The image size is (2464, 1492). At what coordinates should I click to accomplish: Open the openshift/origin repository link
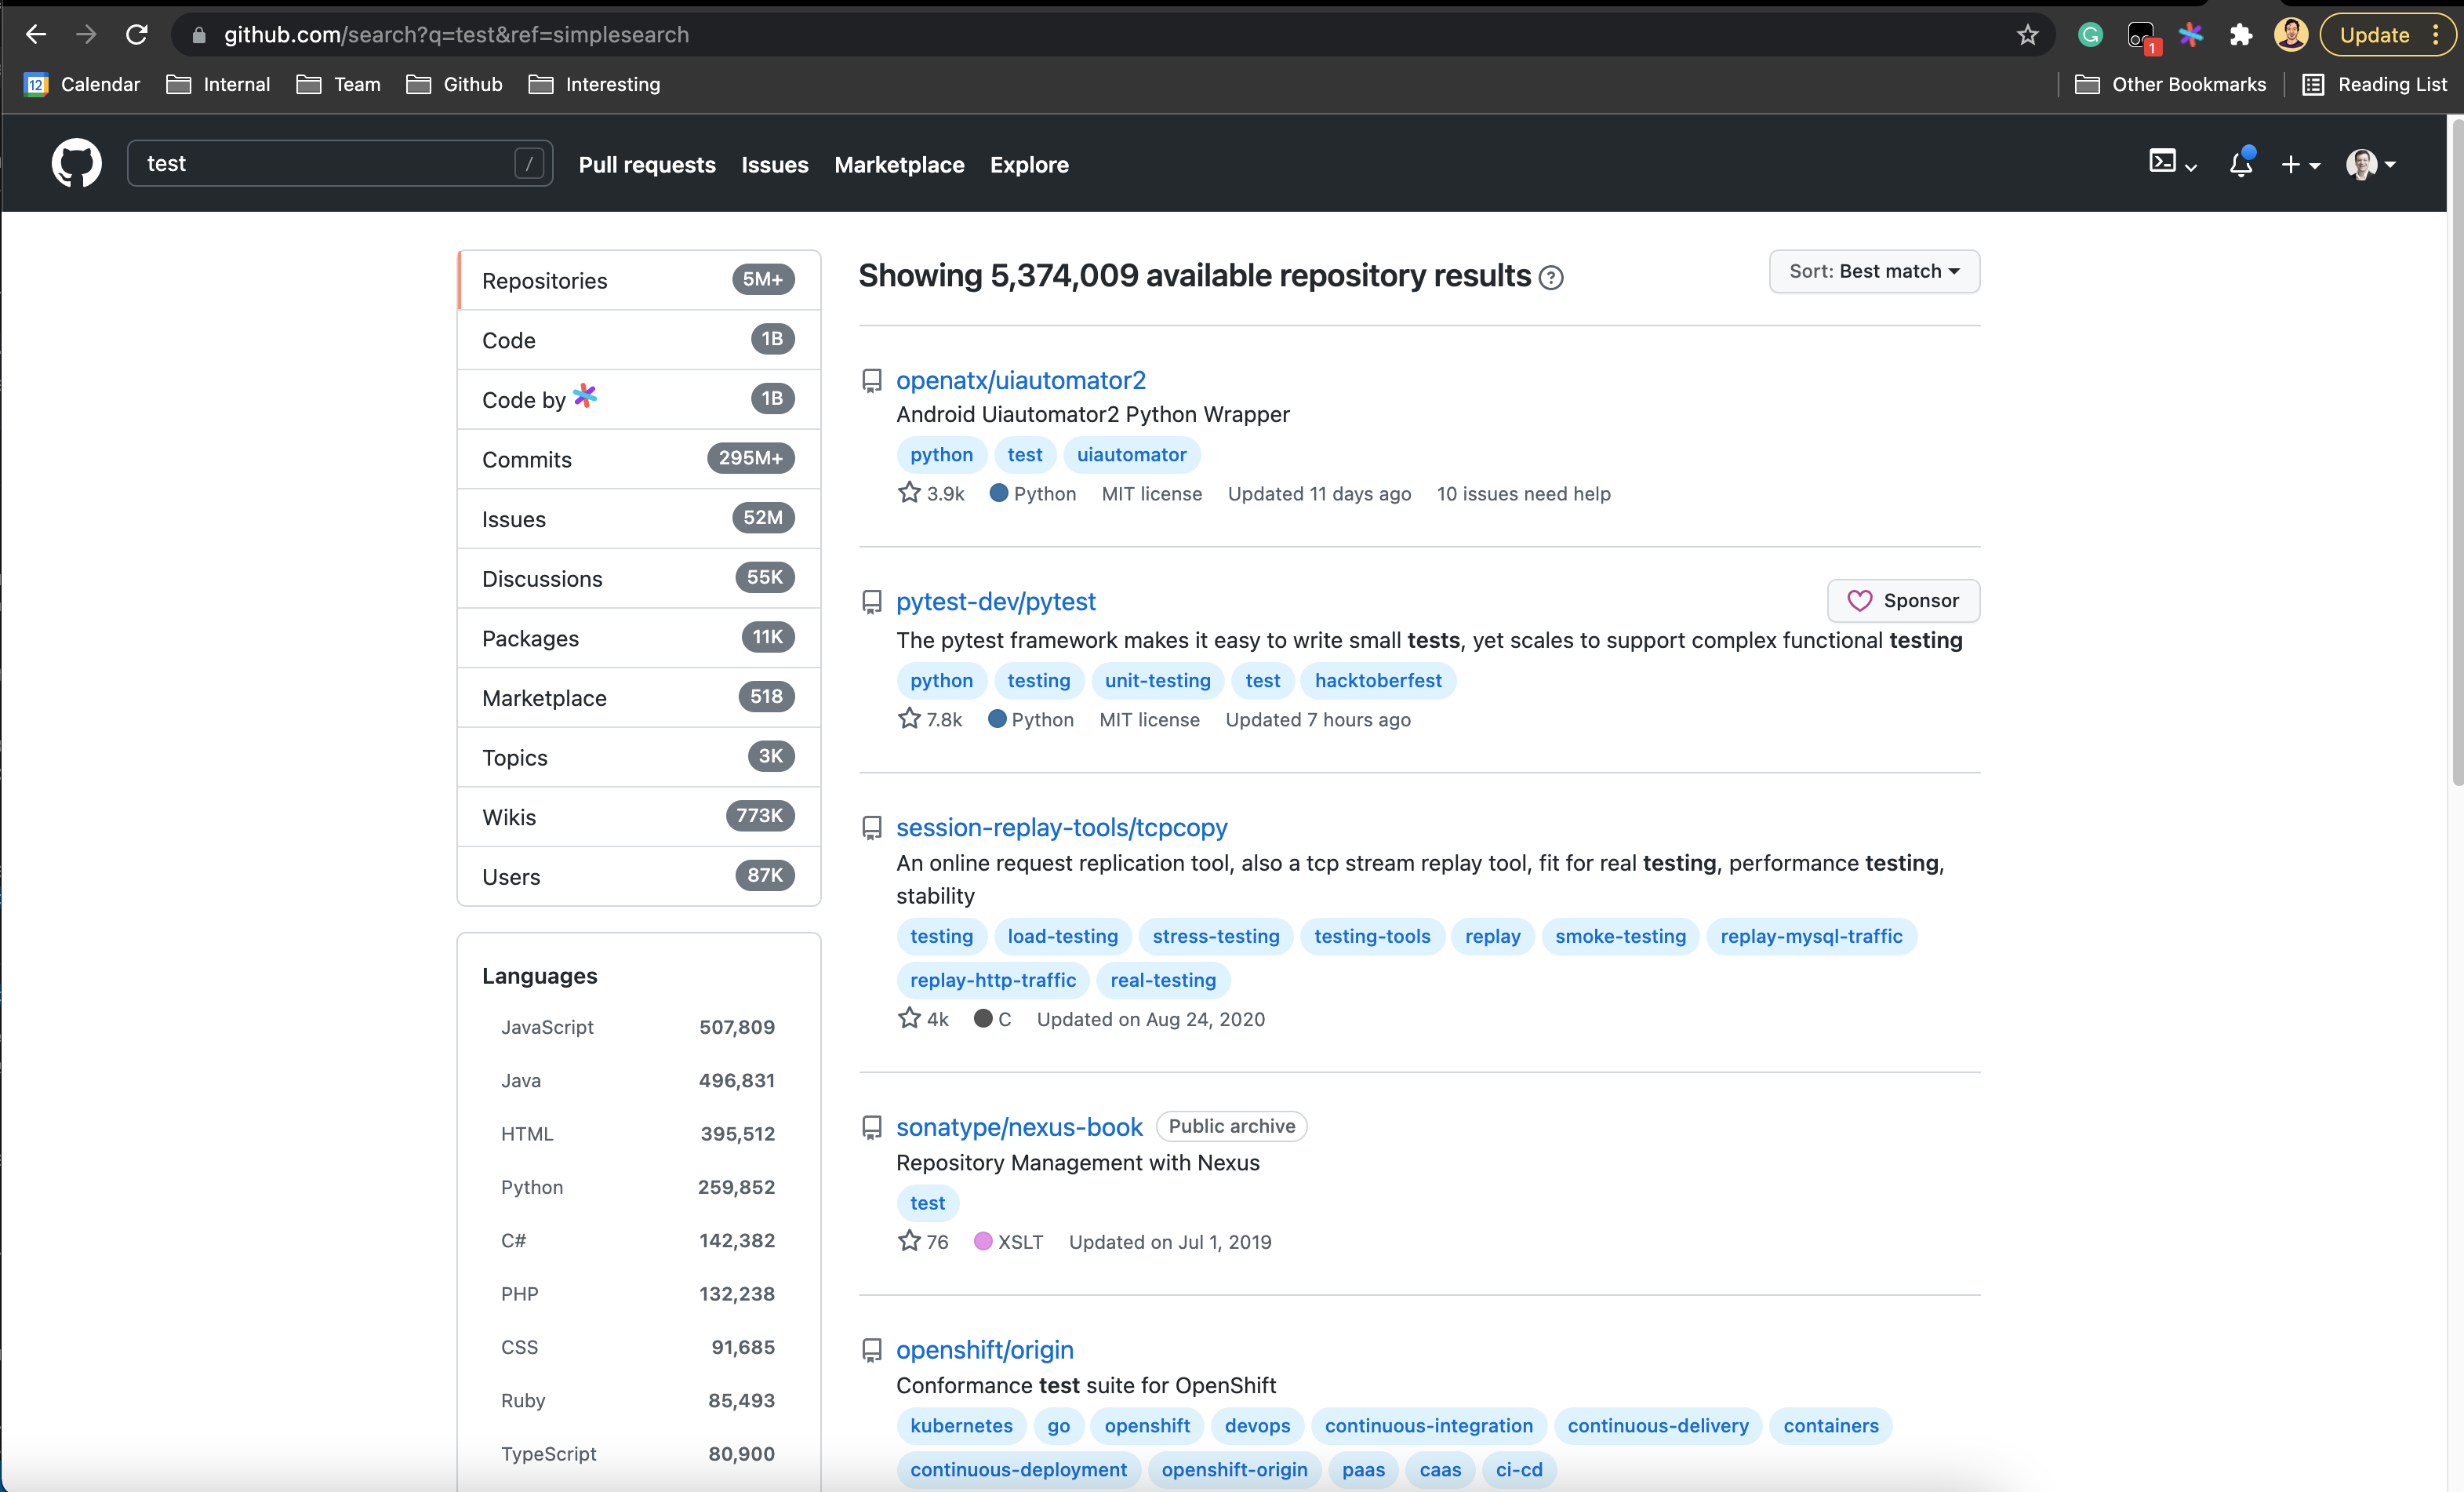point(984,1350)
